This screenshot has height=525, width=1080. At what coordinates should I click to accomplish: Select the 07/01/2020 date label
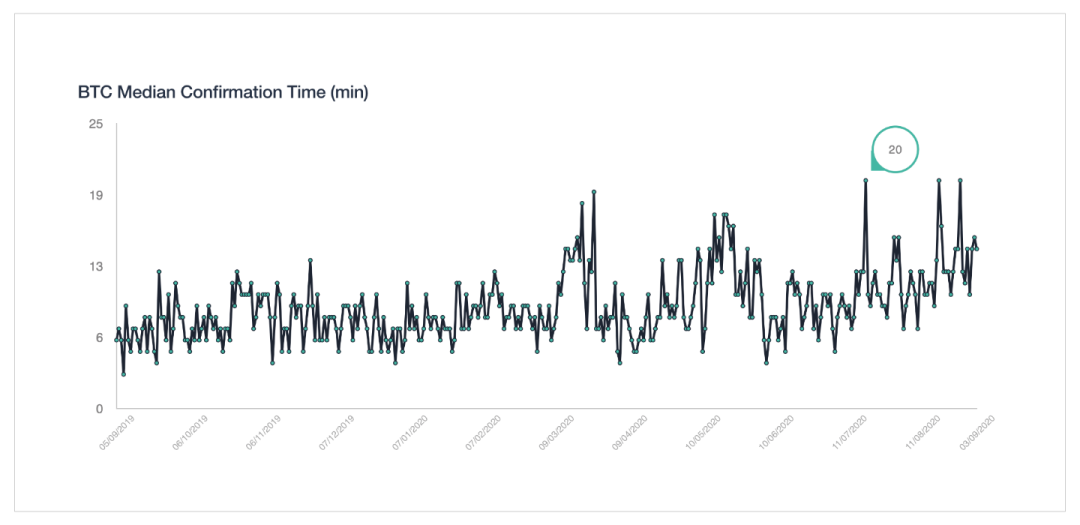[x=413, y=432]
